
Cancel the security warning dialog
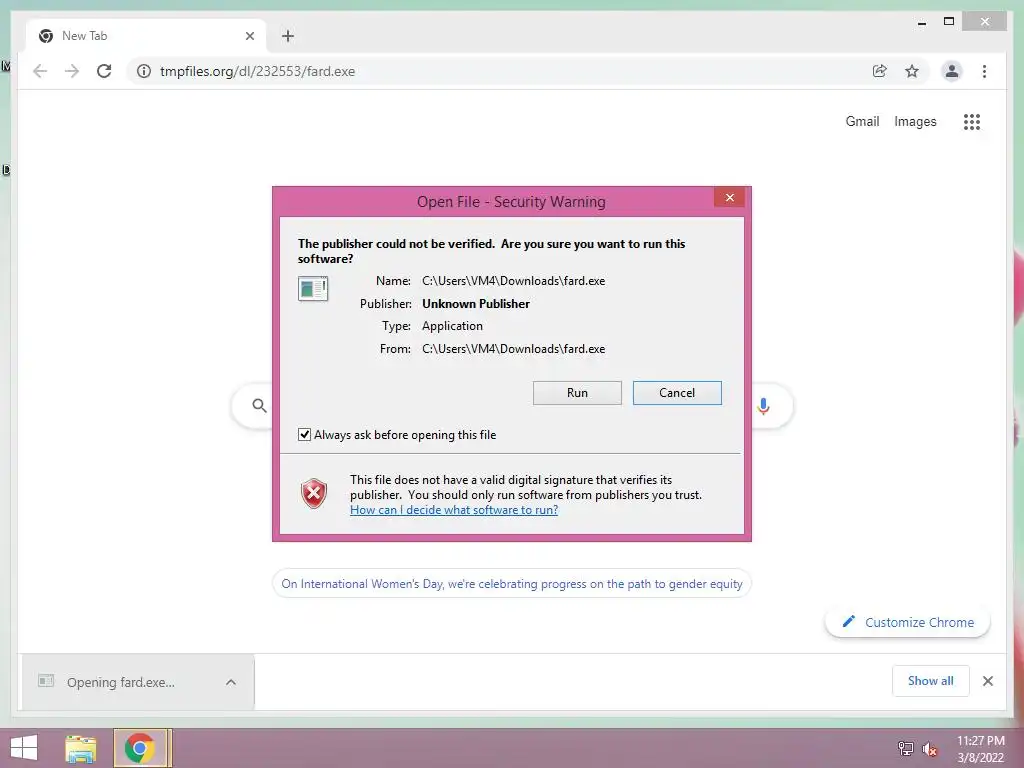[677, 392]
